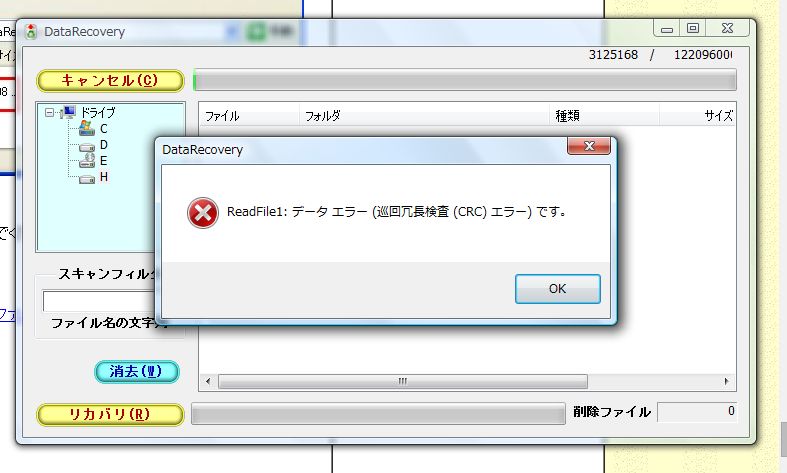This screenshot has height=473, width=787.
Task: Click the DataRecovery title bar app icon
Action: pyautogui.click(x=31, y=31)
